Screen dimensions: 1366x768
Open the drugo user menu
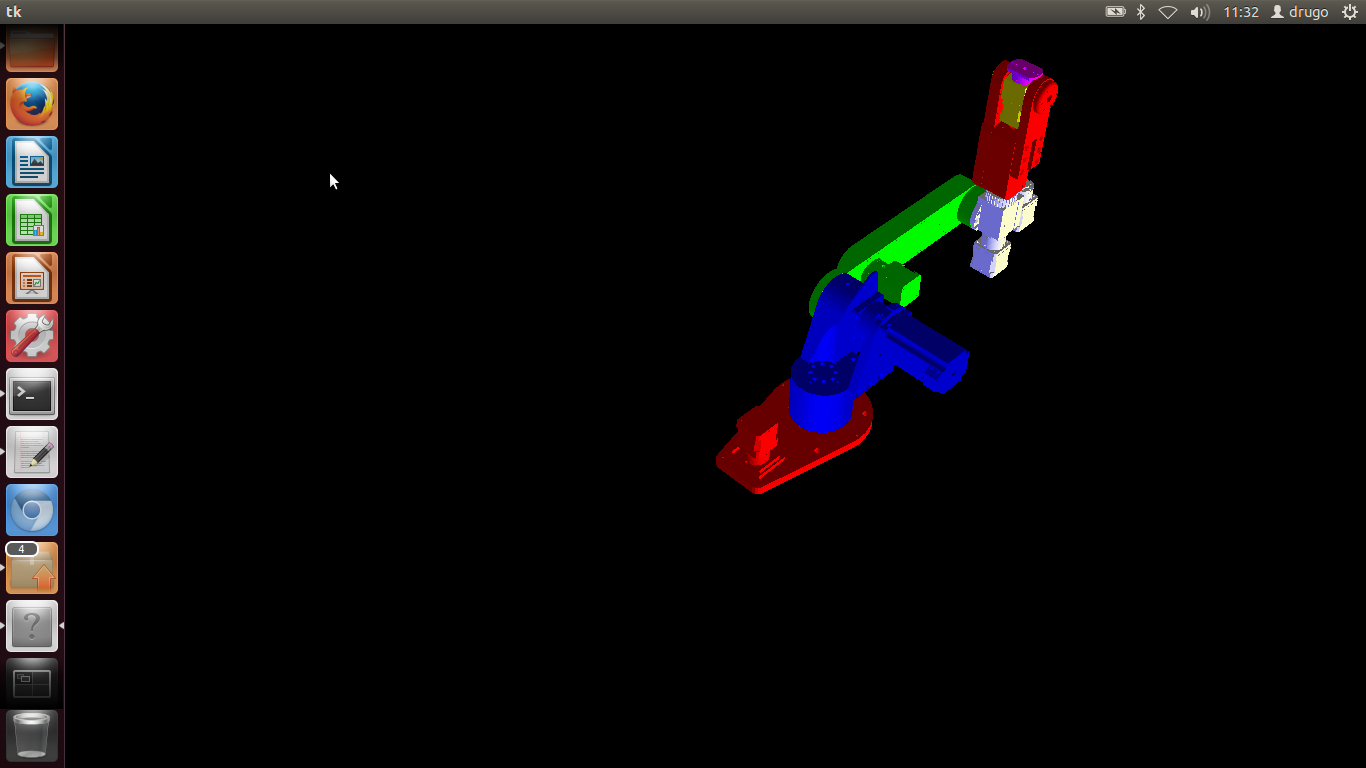pyautogui.click(x=1300, y=12)
